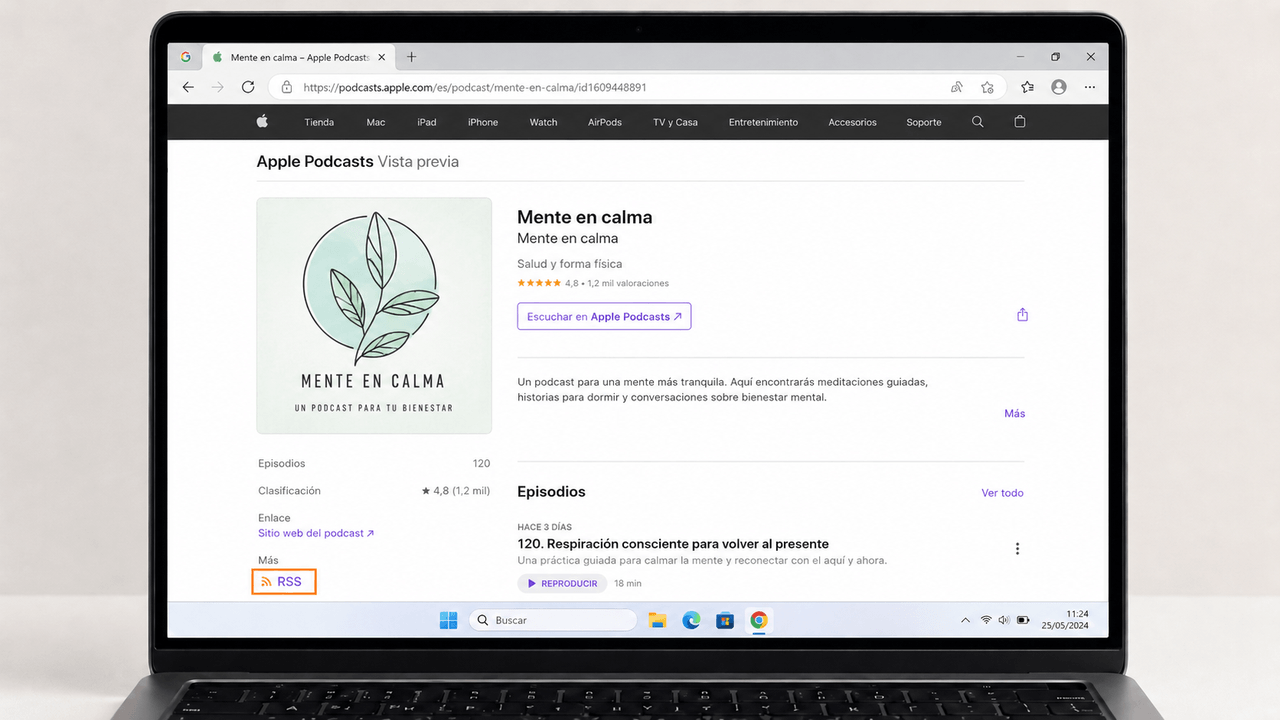
Task: Click the Episodios 120 count row
Action: pyautogui.click(x=374, y=464)
